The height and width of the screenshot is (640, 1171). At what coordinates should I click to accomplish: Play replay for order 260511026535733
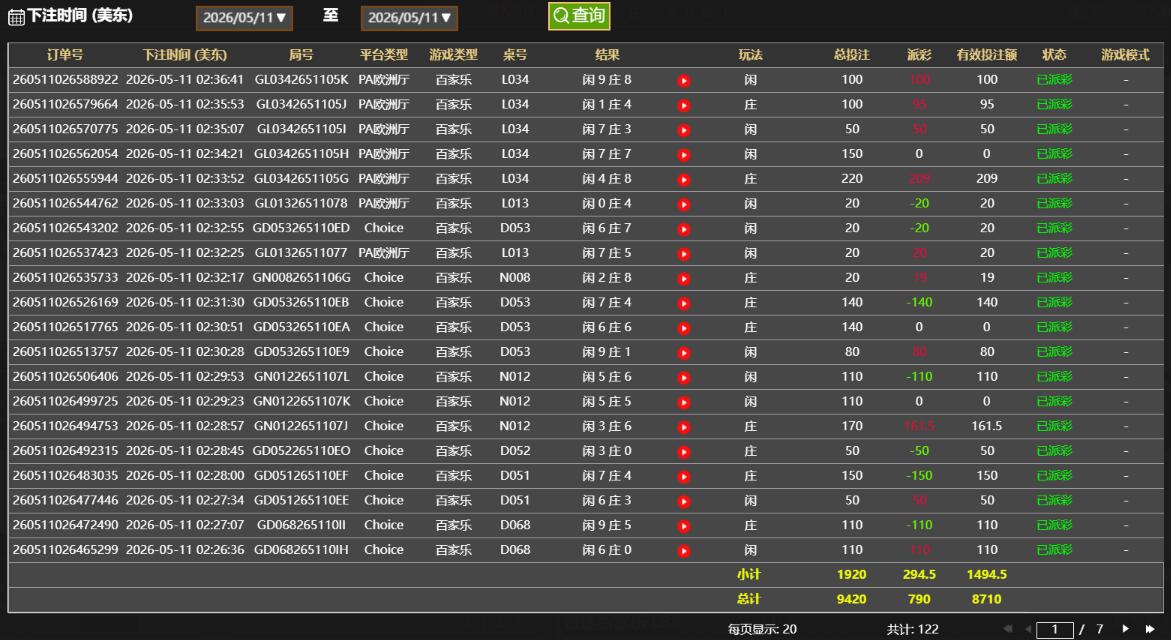pos(683,279)
